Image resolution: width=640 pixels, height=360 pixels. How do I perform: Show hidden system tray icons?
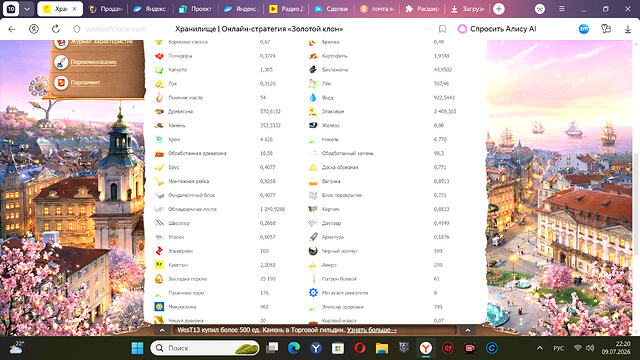click(540, 348)
